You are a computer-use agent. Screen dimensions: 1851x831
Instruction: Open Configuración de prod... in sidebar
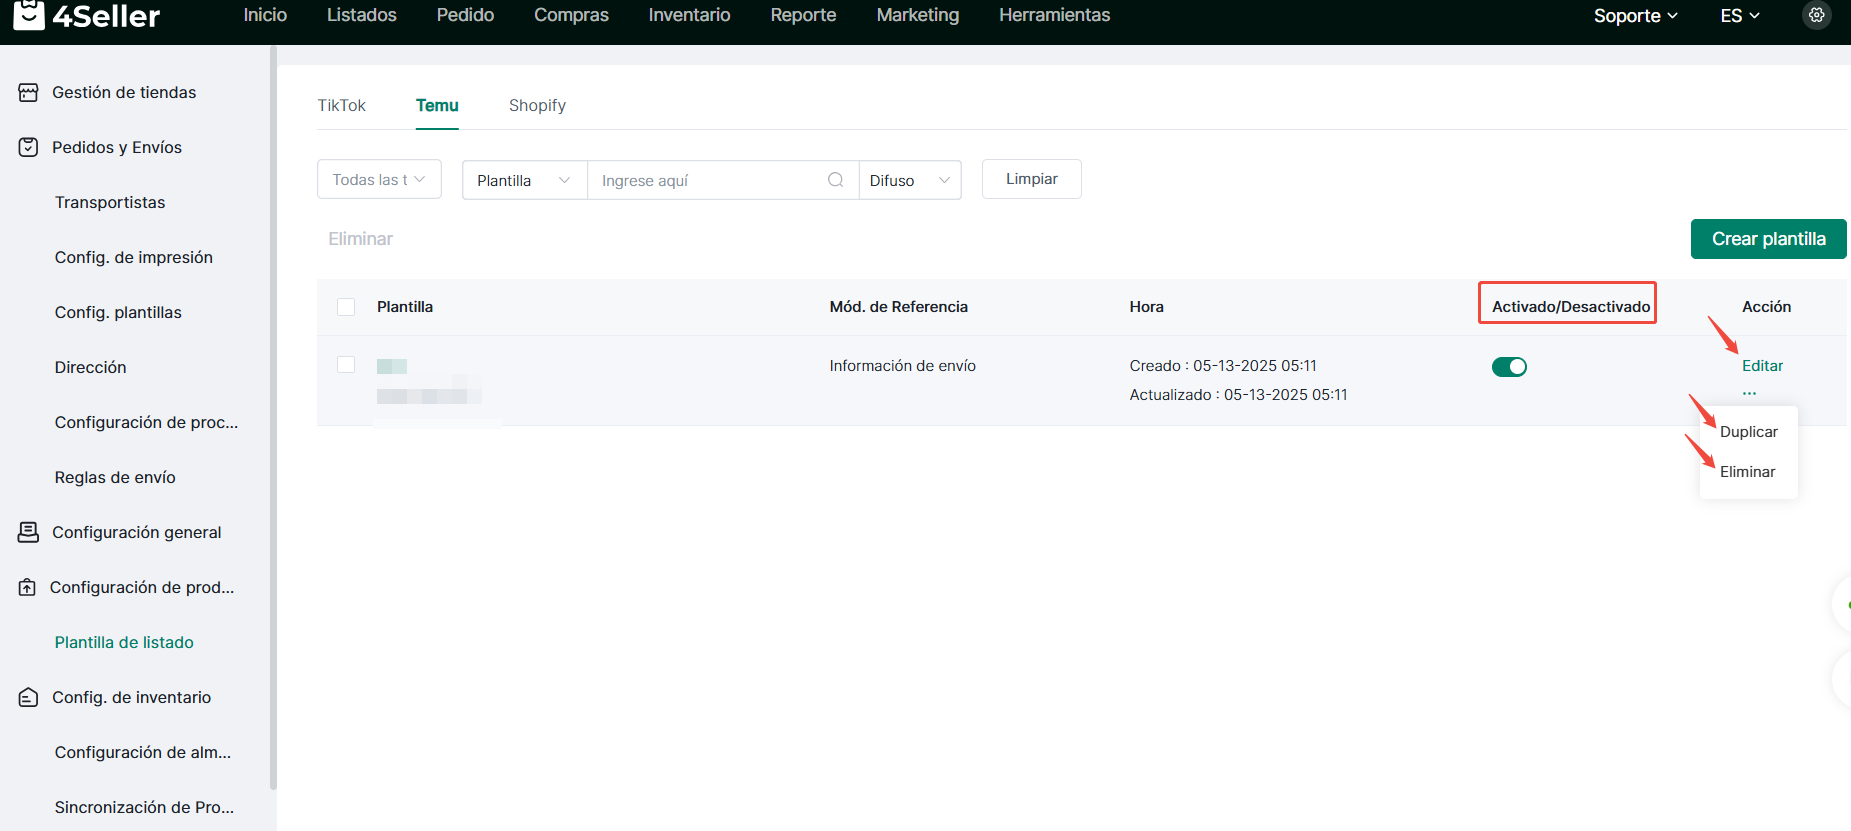coord(142,587)
